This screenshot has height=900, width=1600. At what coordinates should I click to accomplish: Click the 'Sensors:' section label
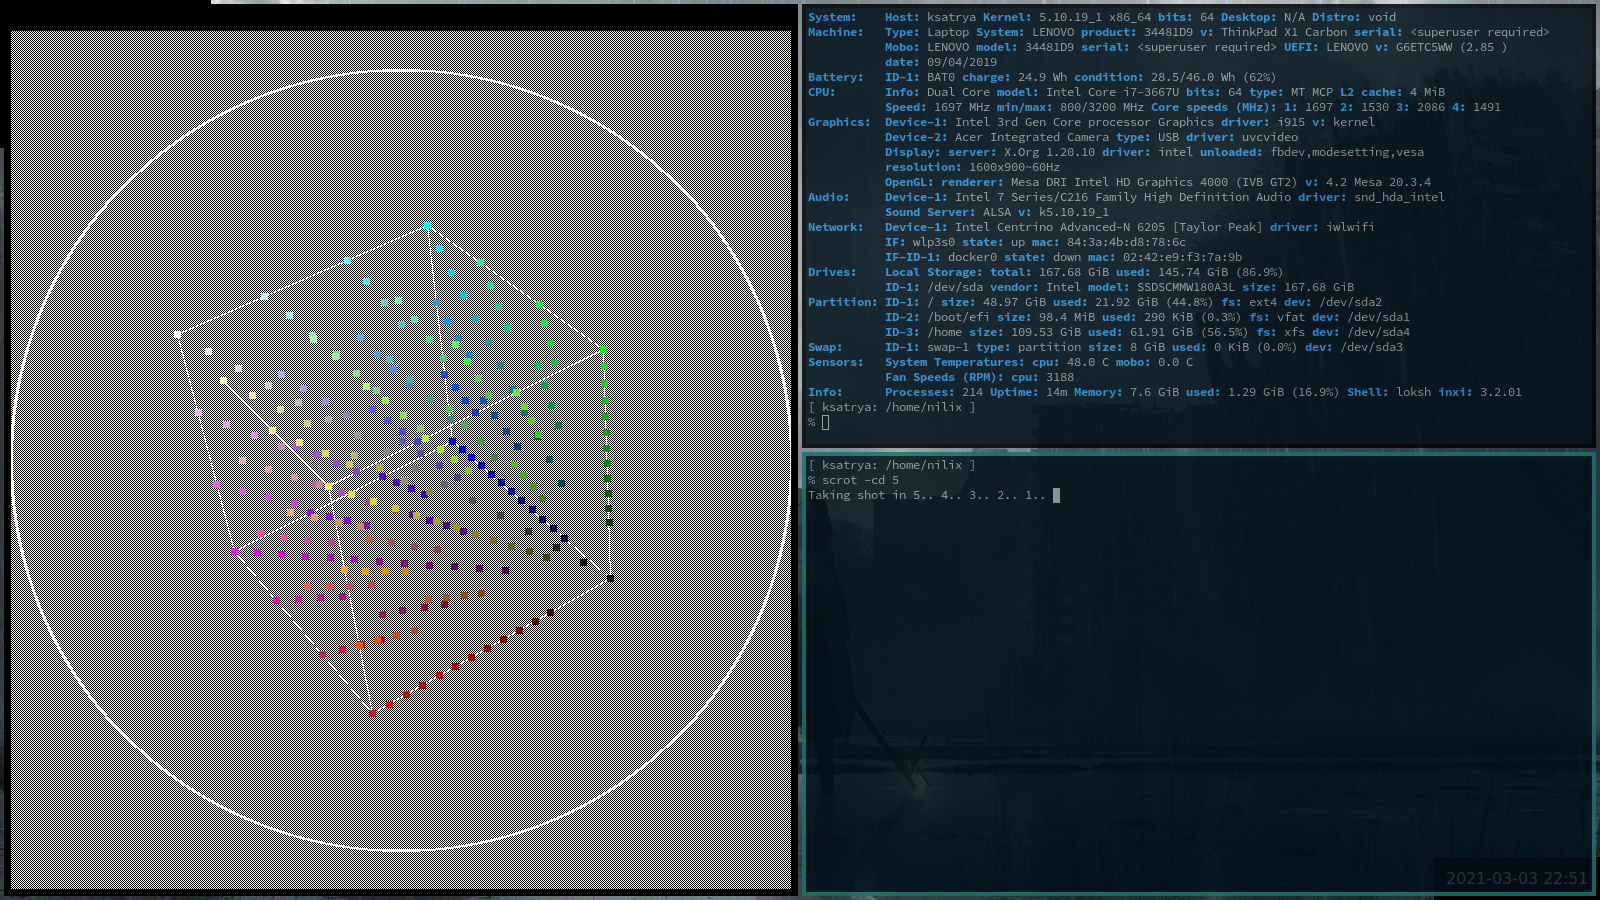coord(835,362)
